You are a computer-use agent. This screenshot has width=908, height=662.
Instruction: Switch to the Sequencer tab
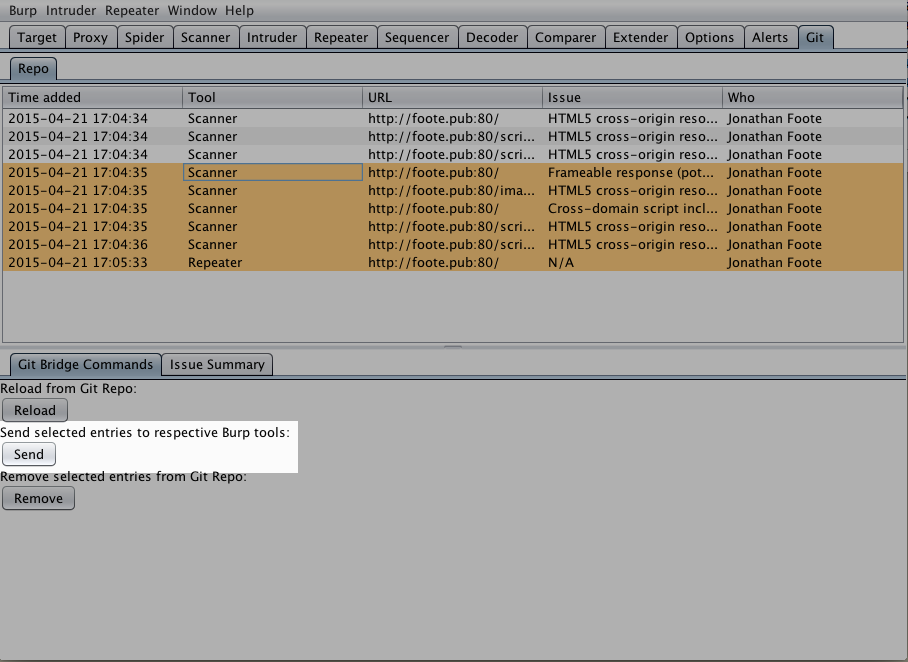[x=417, y=37]
